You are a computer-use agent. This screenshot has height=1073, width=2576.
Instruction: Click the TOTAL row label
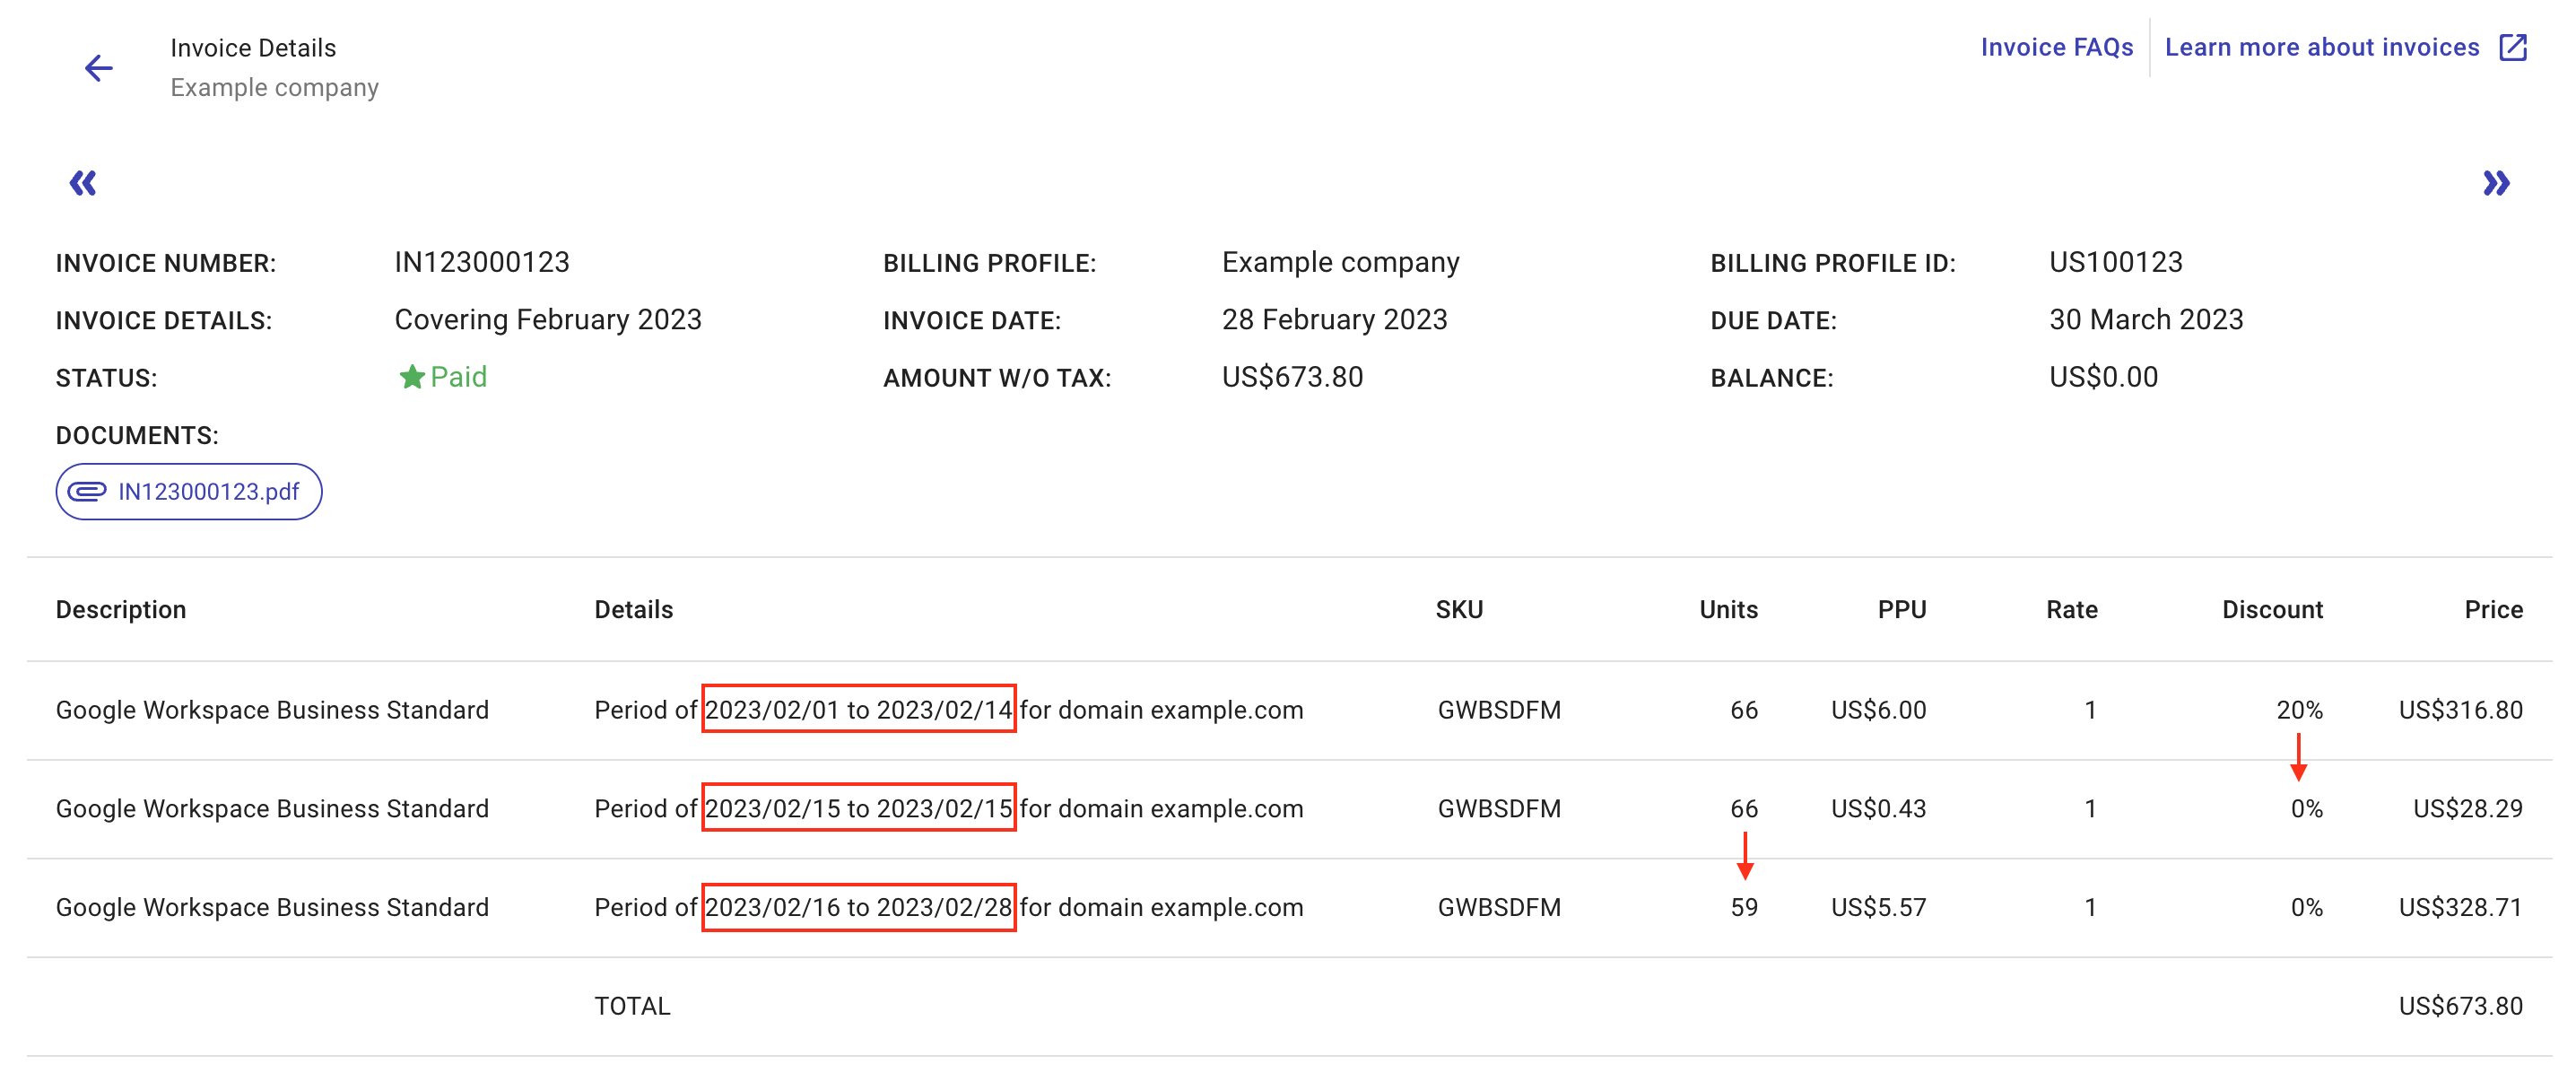[632, 1006]
